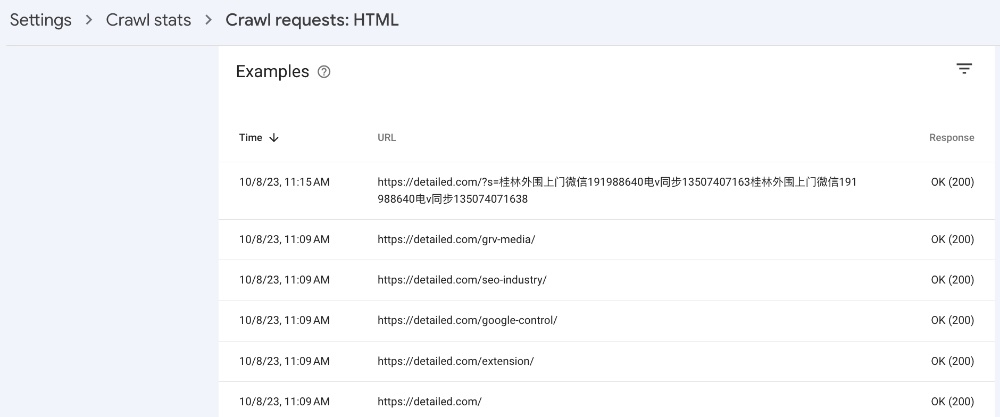Open the ?s= search query URL row

[606, 191]
